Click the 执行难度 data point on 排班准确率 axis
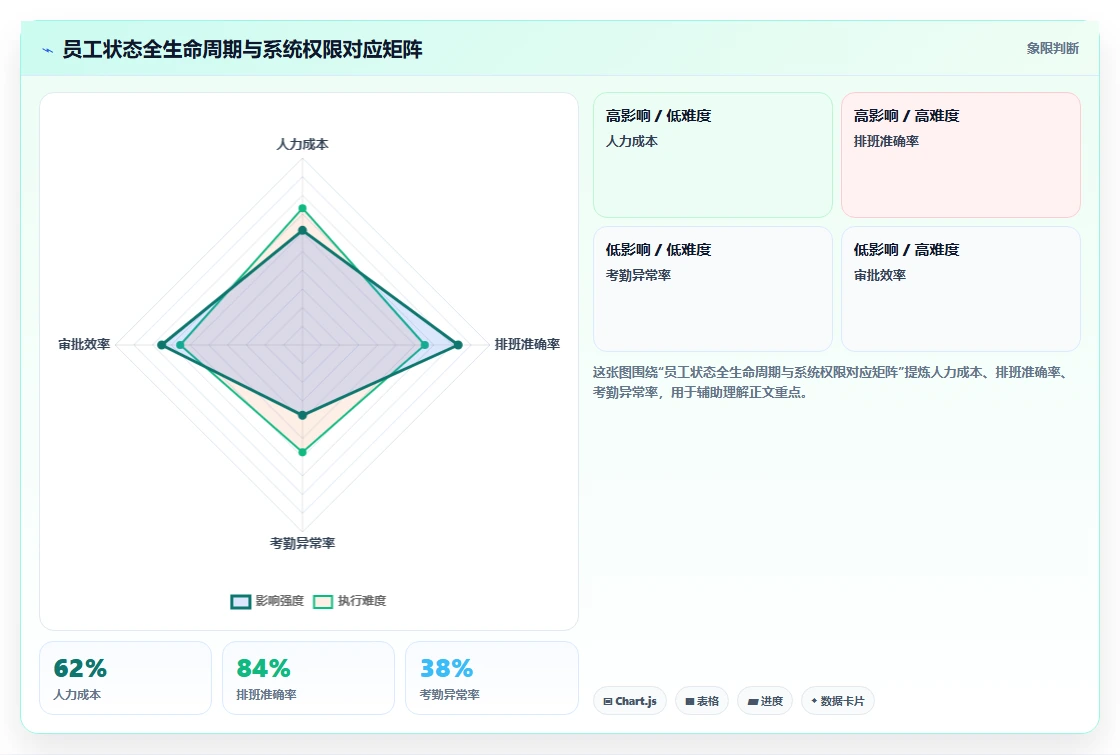This screenshot has height=755, width=1120. coord(425,345)
